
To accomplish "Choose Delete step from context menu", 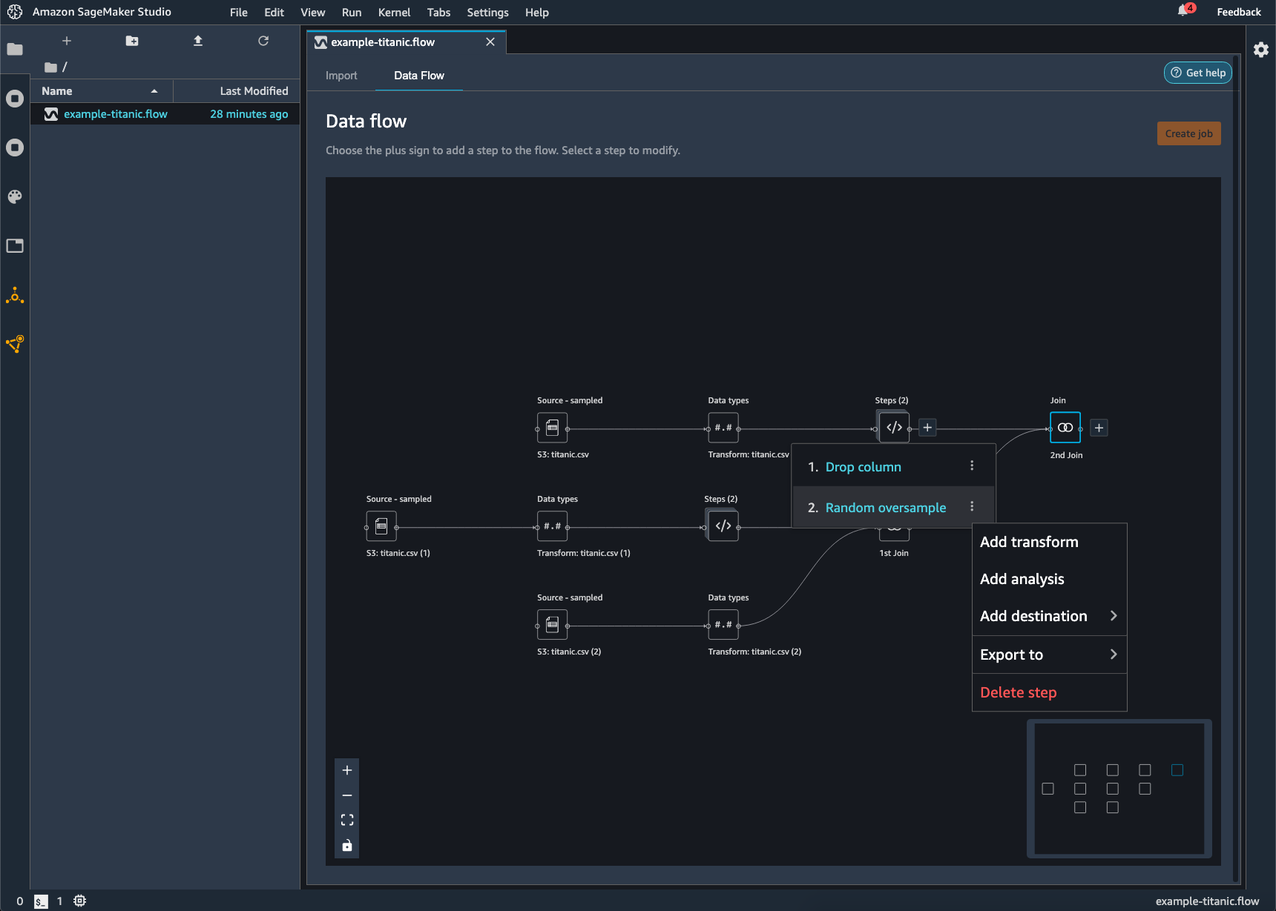I will (1049, 692).
